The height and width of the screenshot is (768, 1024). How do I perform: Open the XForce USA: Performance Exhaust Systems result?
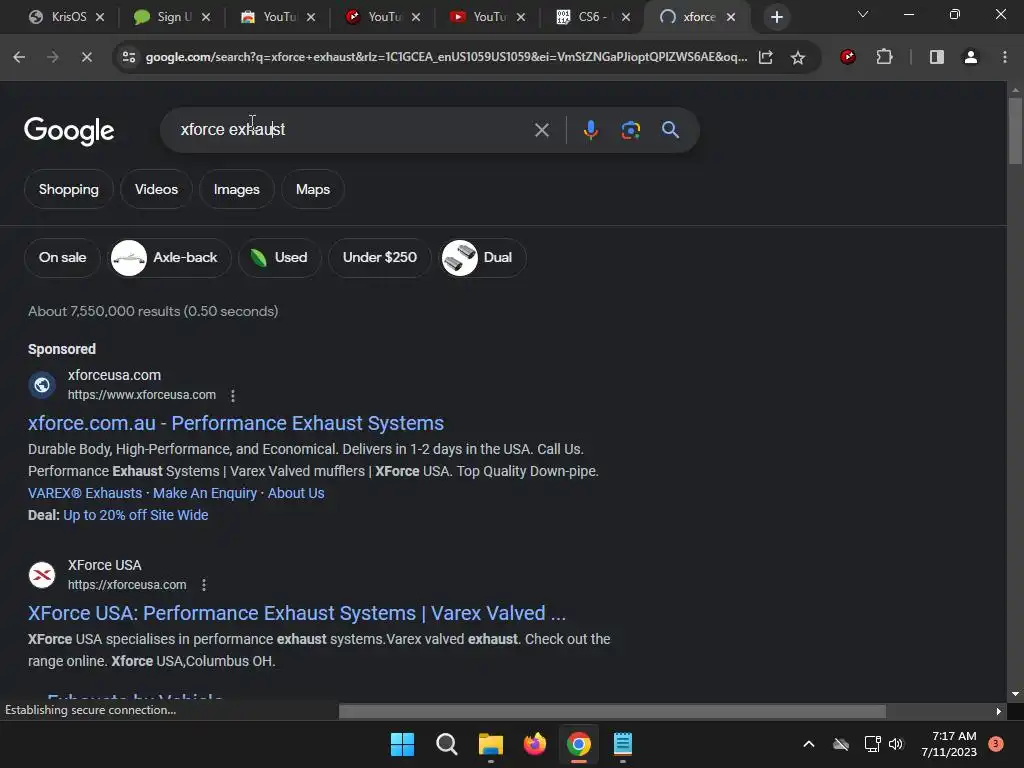click(296, 613)
